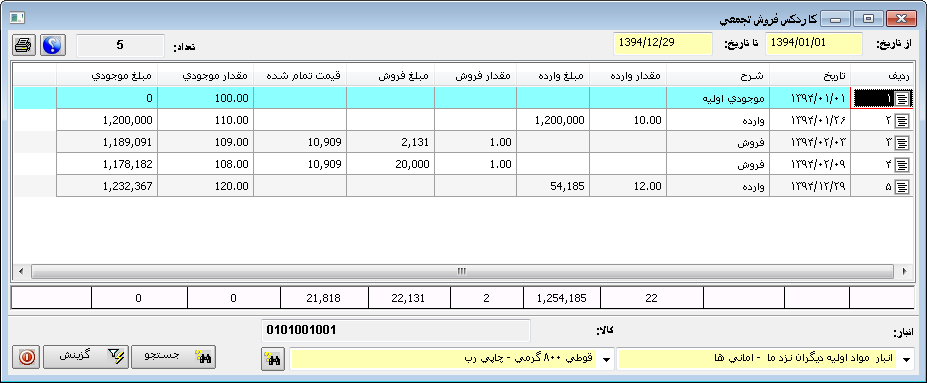Maximize the كاردكس فروش window
The image size is (927, 383).
[x=868, y=19]
